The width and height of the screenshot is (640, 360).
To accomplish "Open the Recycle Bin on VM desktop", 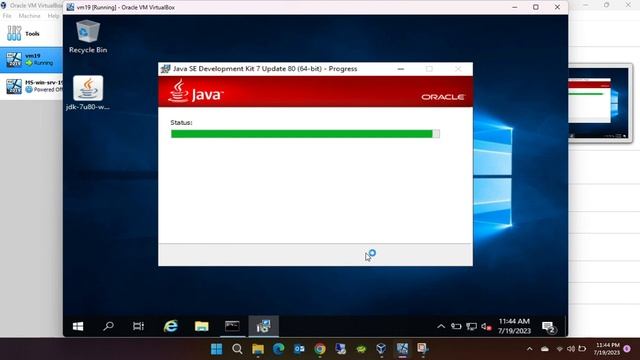I will [88, 37].
